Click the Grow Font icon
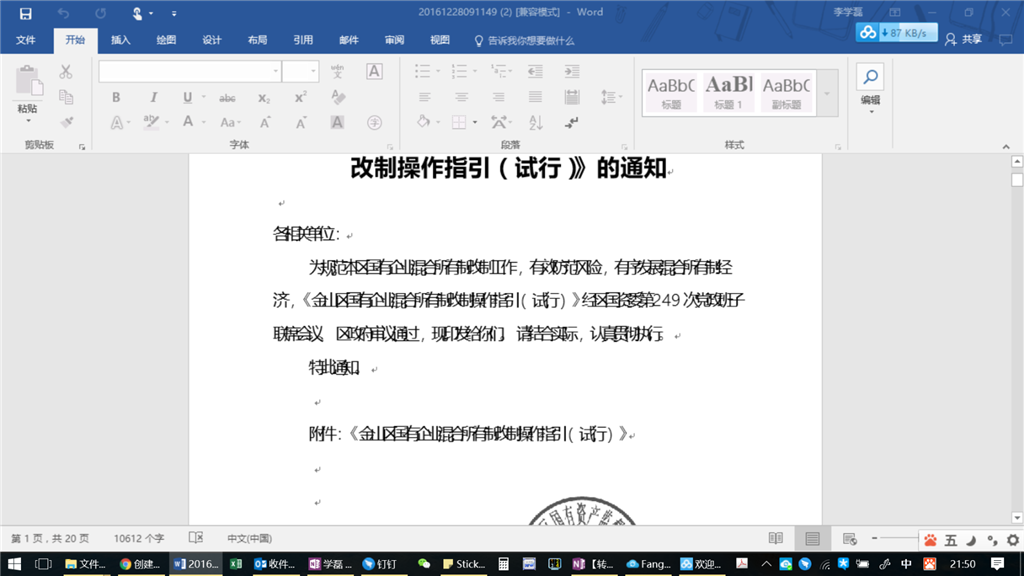This screenshot has width=1024, height=576. pyautogui.click(x=265, y=122)
